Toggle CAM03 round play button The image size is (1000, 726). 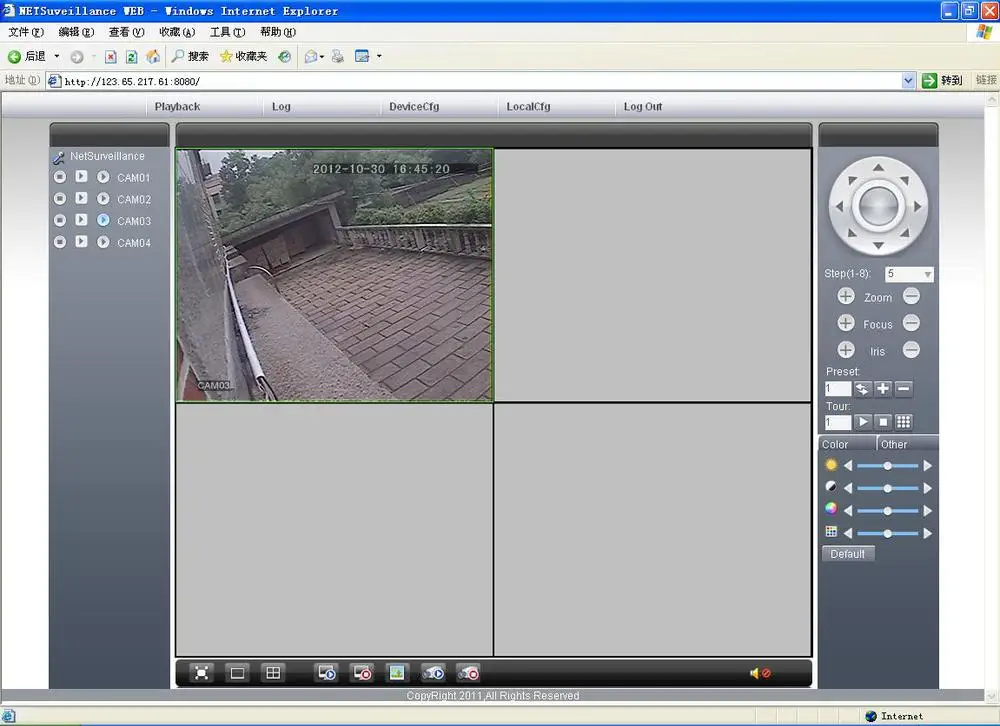coord(103,220)
